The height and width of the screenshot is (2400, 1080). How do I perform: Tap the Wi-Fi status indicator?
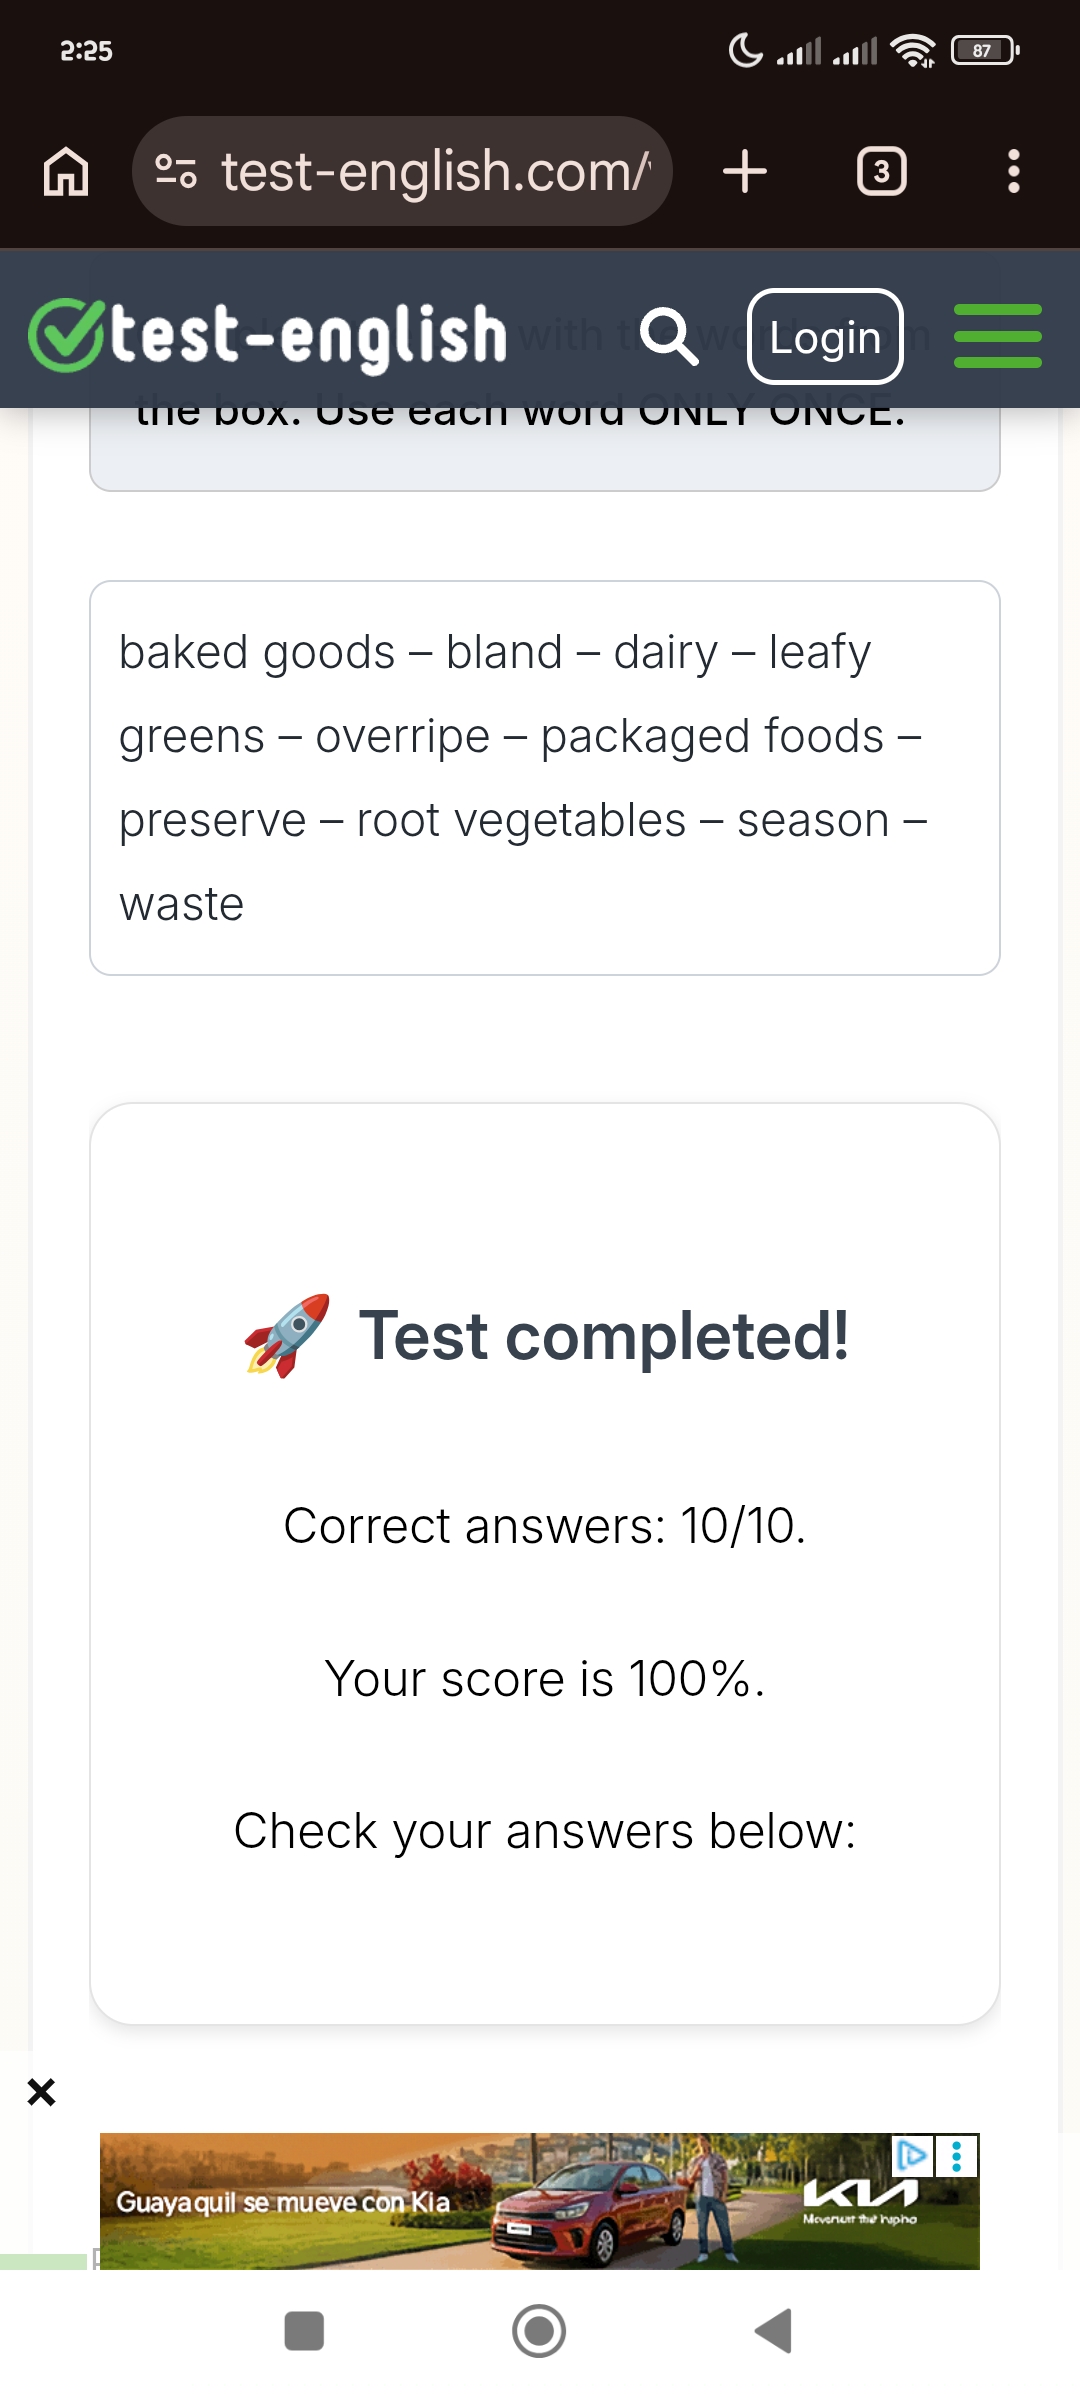(911, 49)
